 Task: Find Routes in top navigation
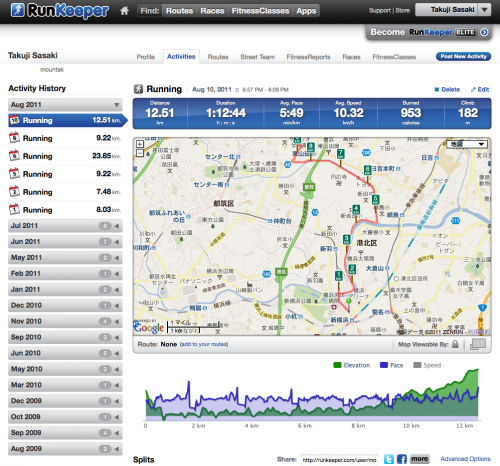pyautogui.click(x=179, y=11)
